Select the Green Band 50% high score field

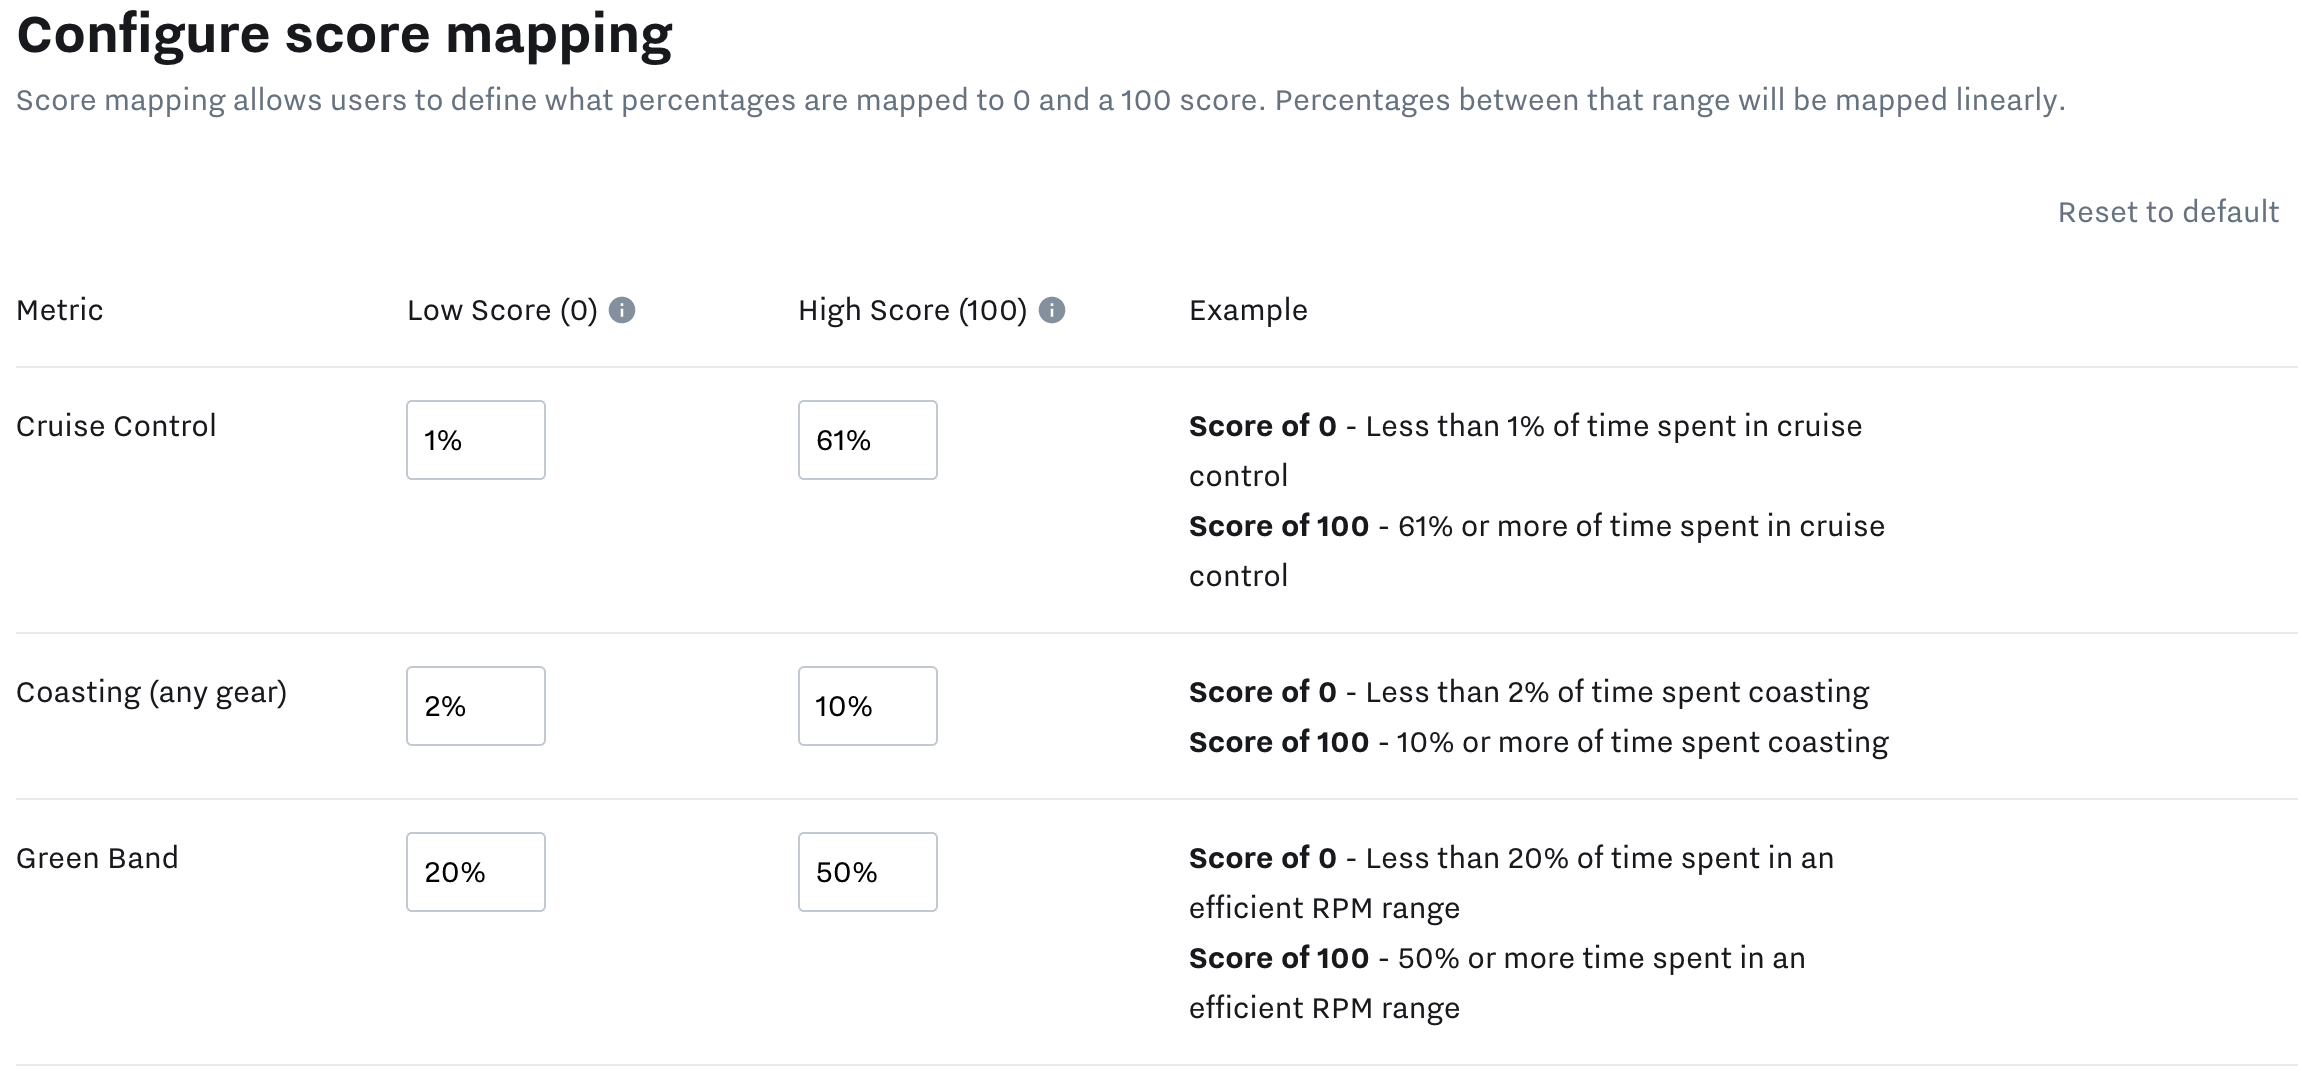(867, 872)
